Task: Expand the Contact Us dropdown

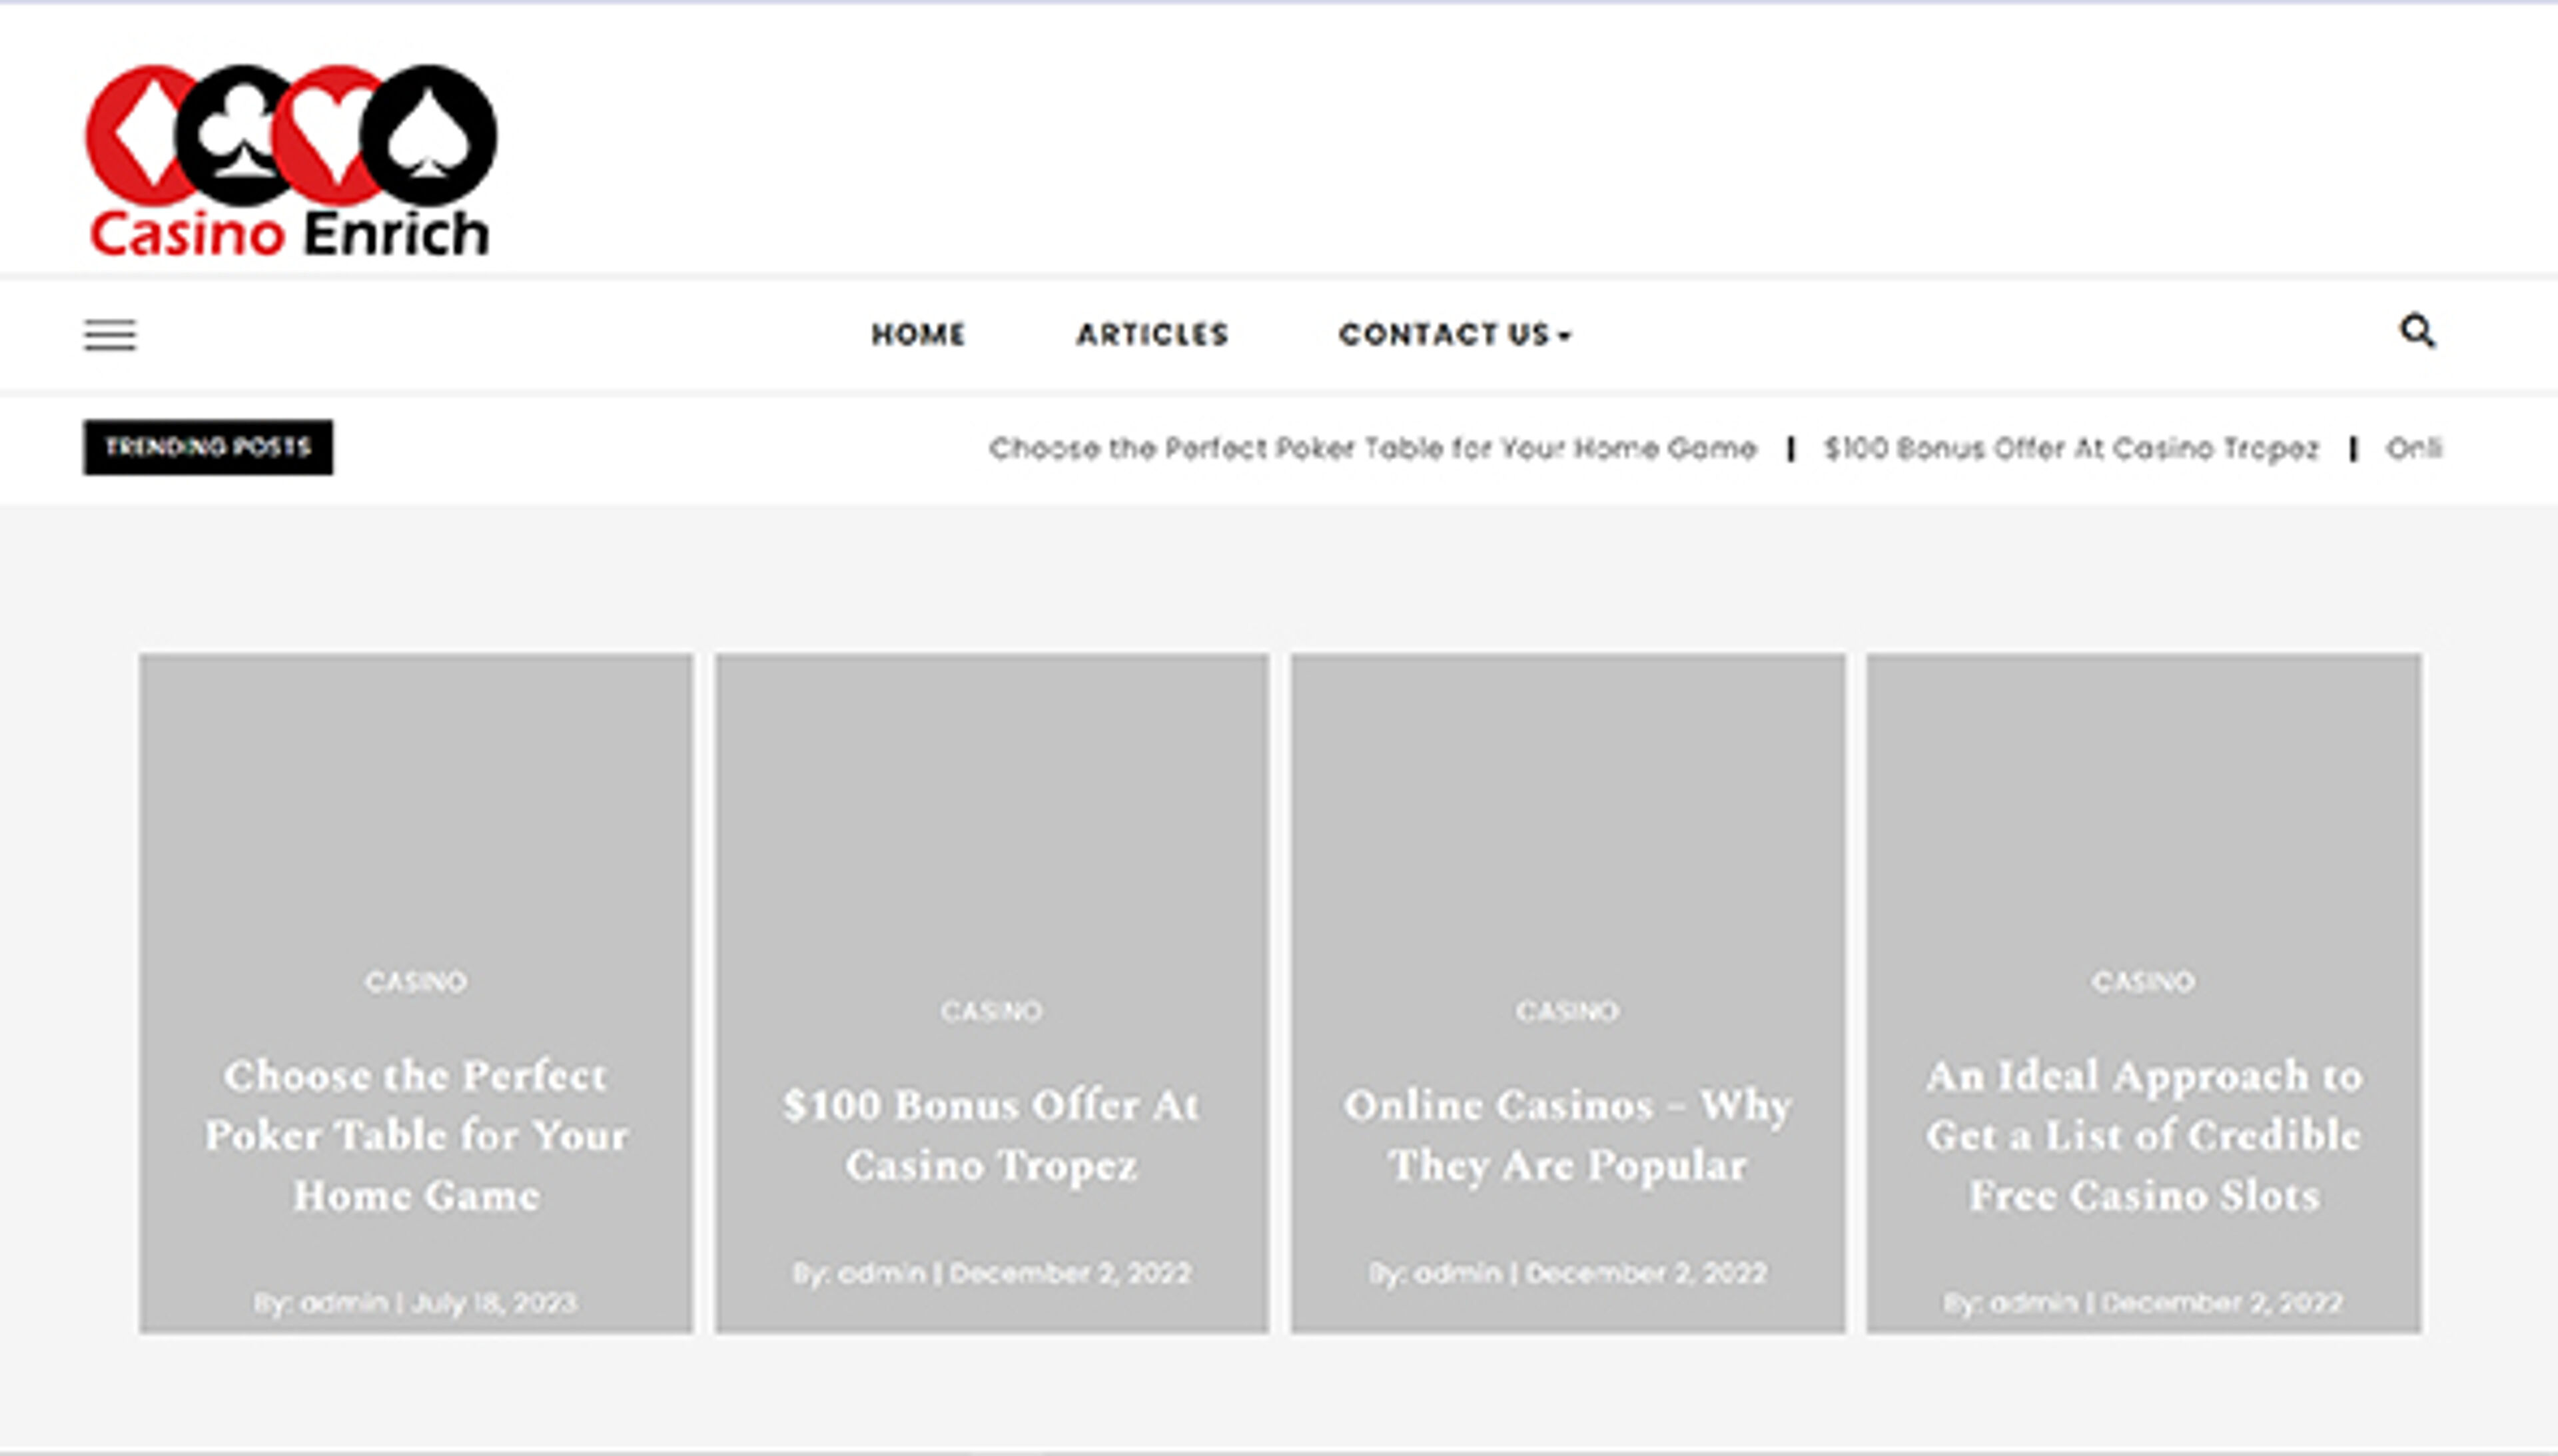Action: 1445,334
